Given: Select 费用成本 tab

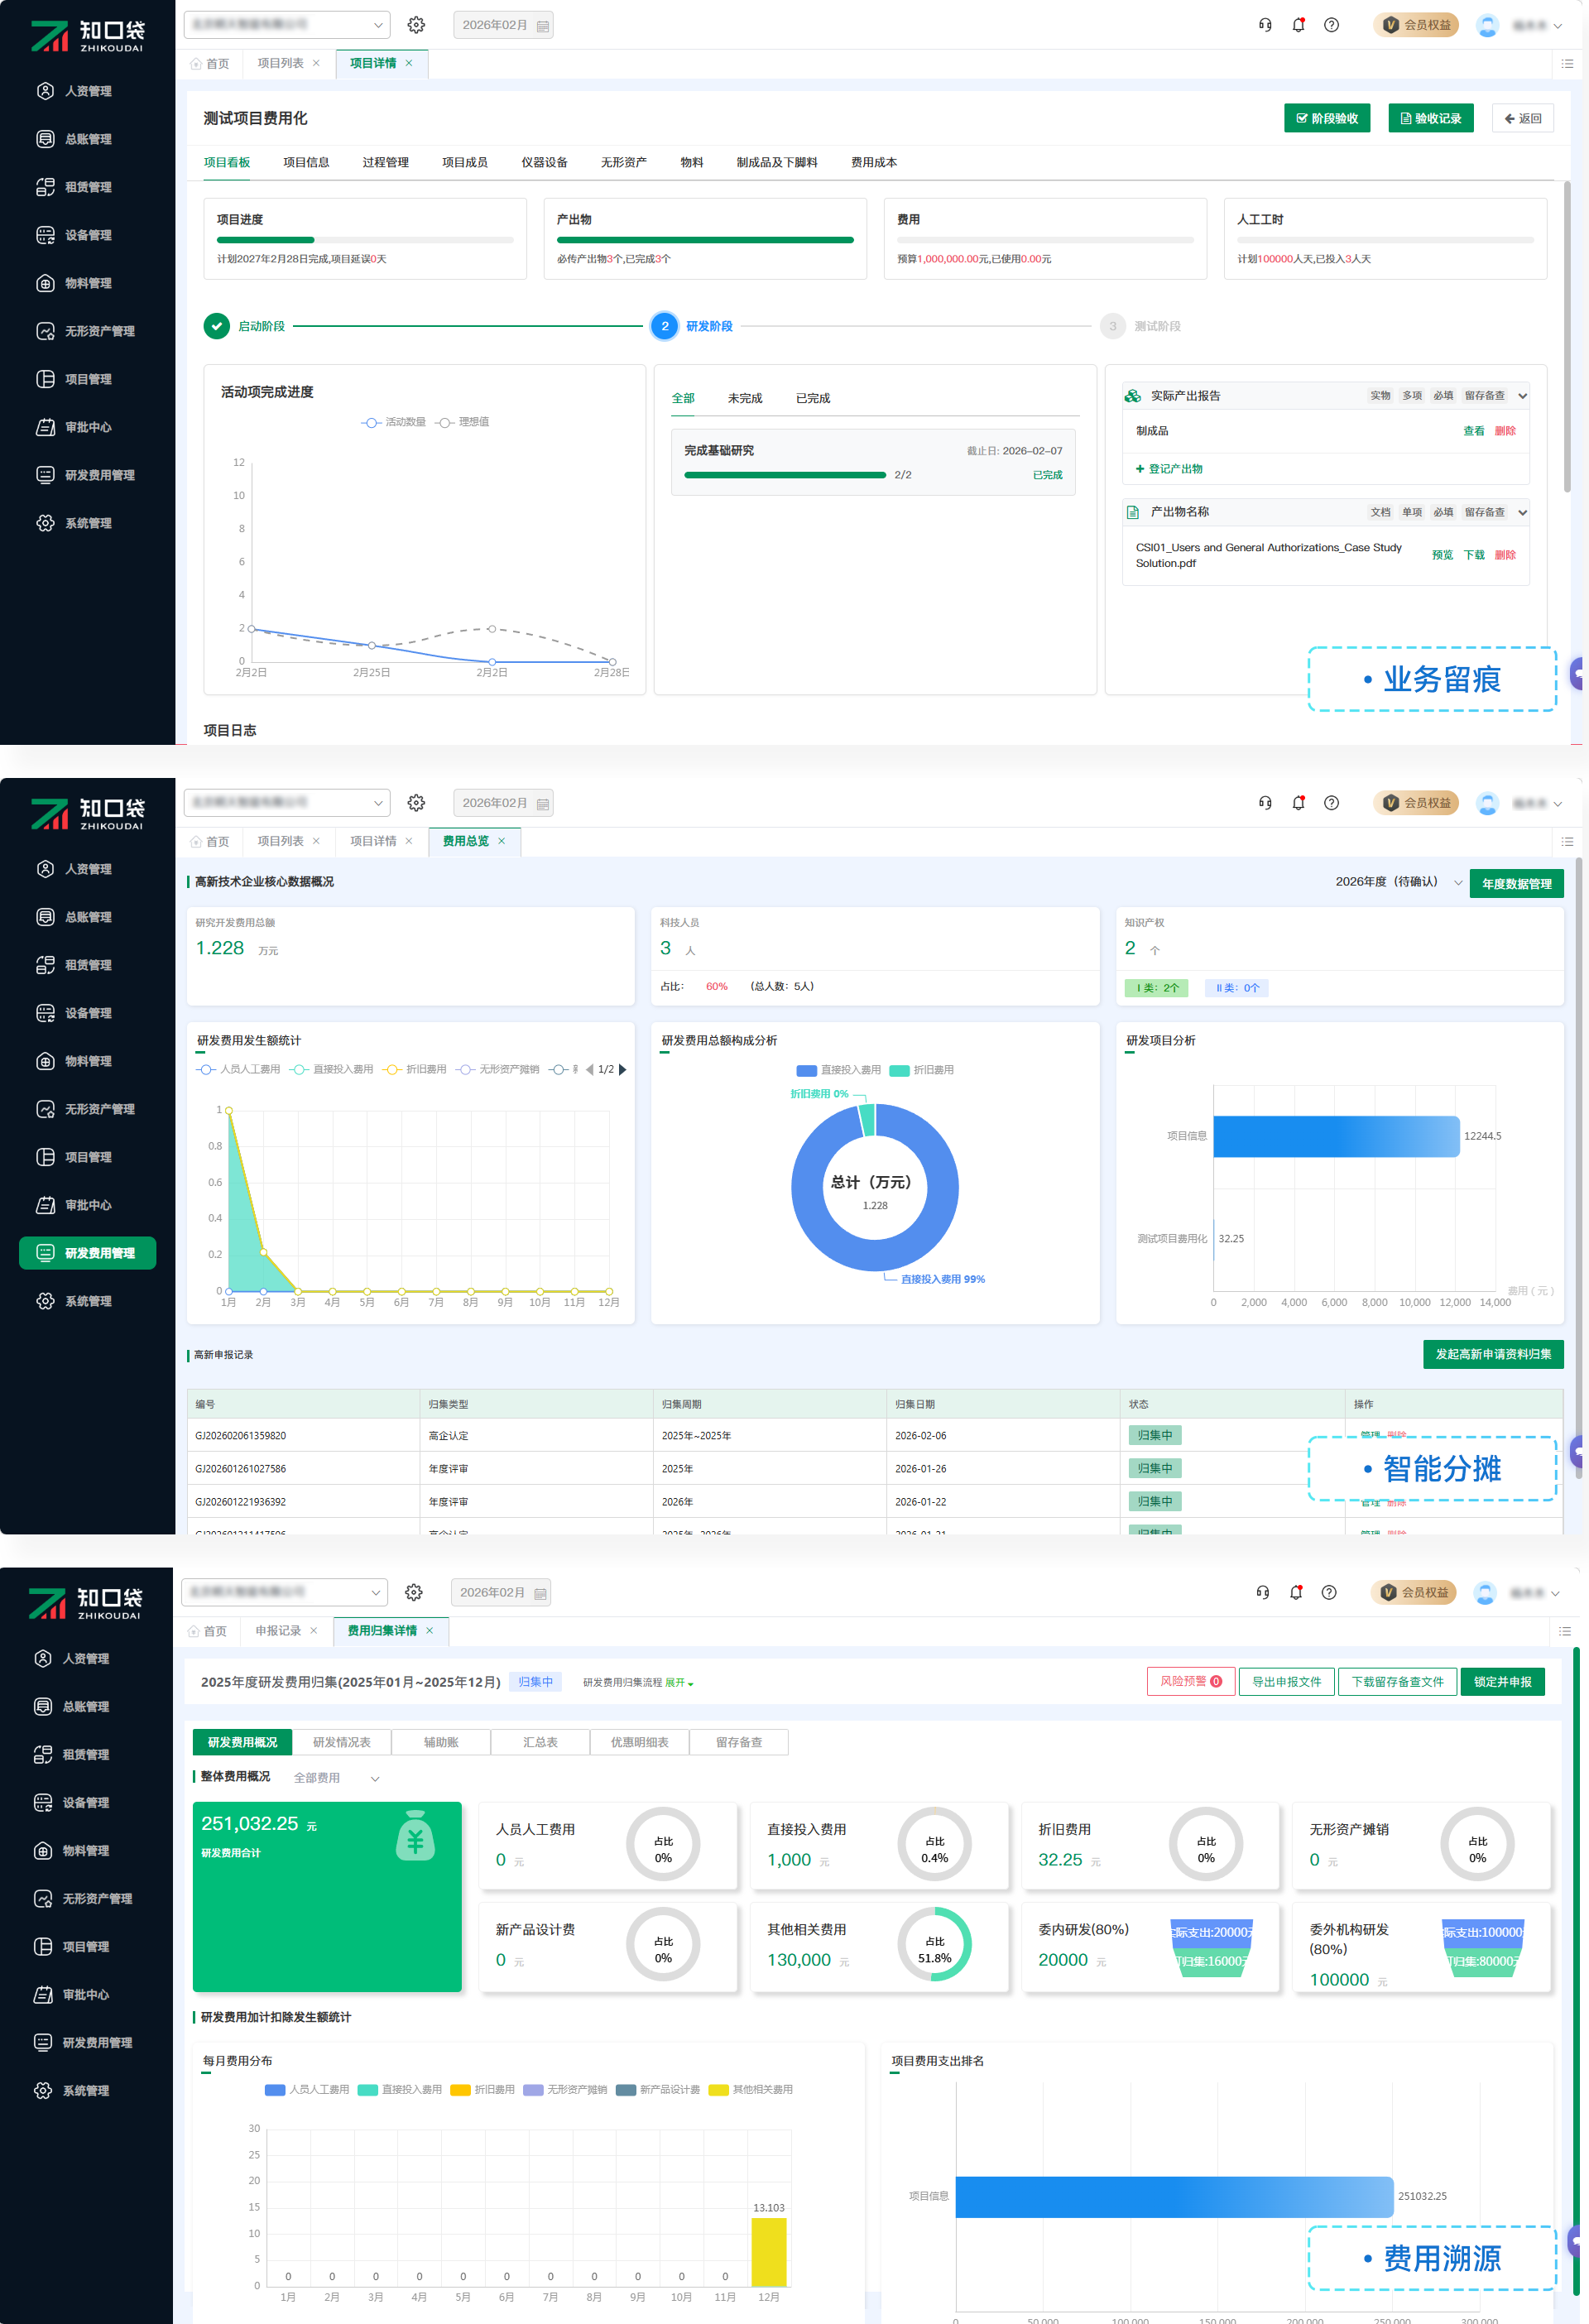Looking at the screenshot, I should 874,162.
